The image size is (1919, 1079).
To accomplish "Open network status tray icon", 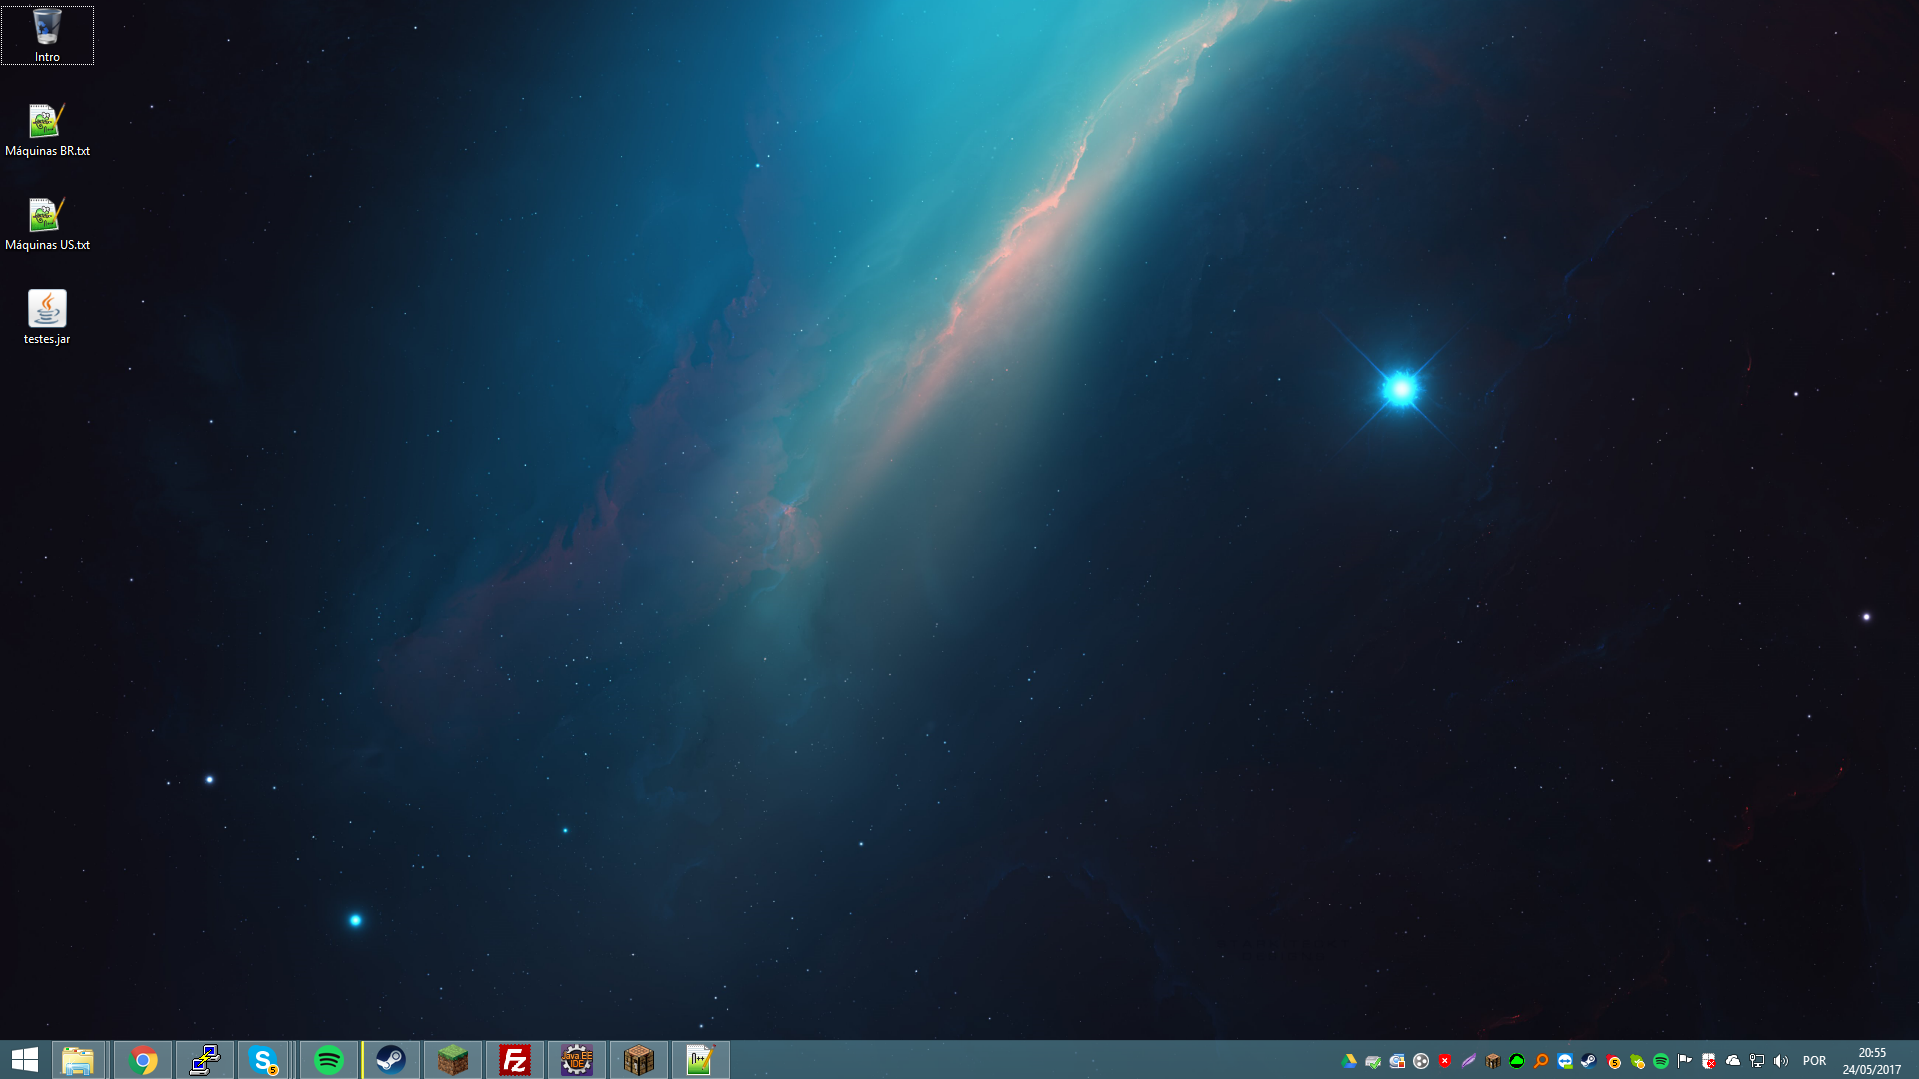I will click(1757, 1061).
